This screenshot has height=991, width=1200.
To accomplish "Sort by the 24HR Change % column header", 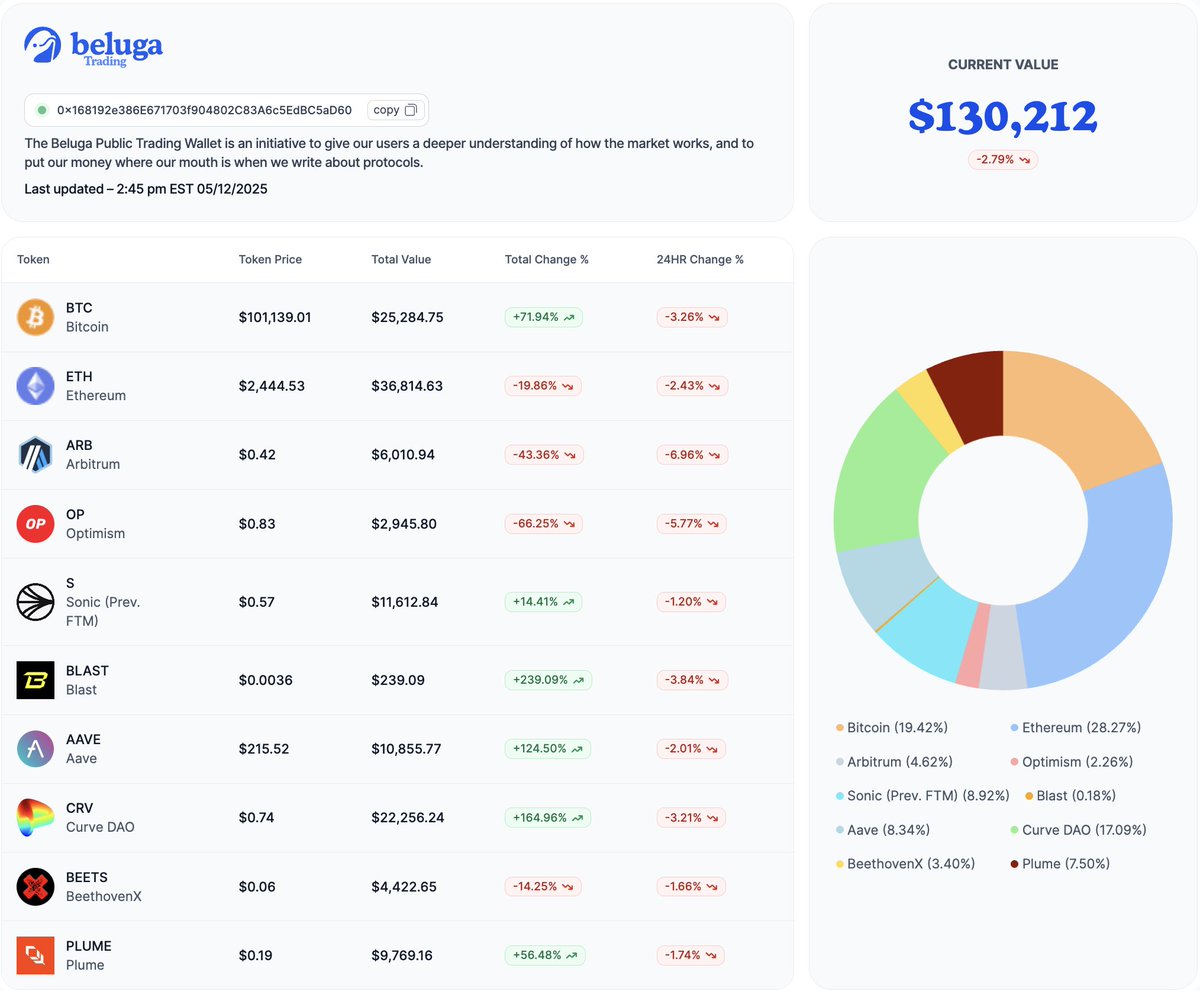I will click(700, 259).
